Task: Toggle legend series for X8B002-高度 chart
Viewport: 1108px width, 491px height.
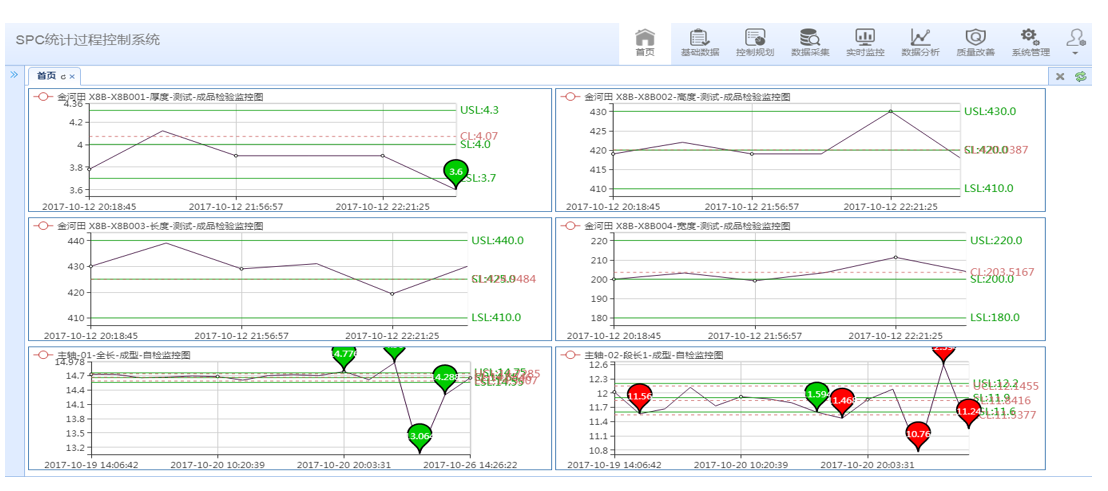Action: click(x=570, y=97)
